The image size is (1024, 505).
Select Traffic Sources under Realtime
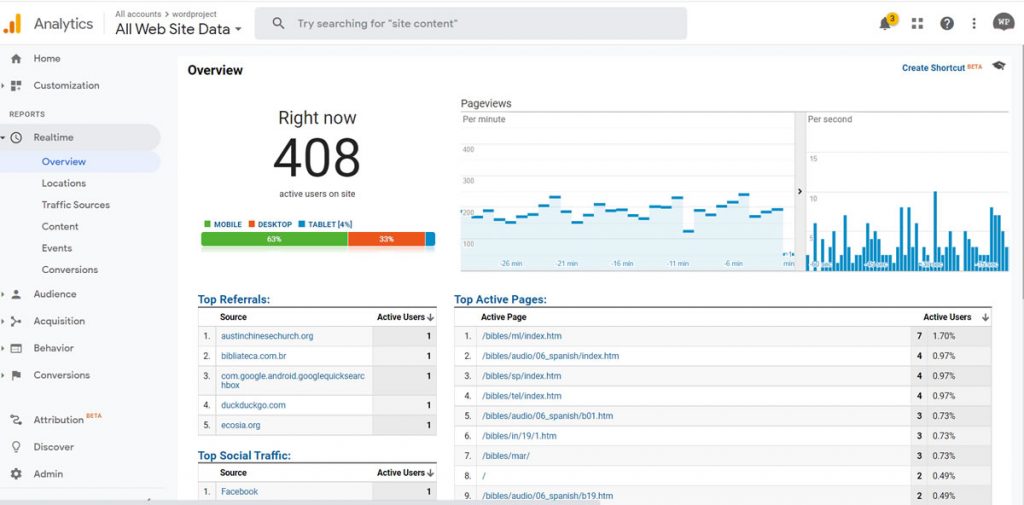click(75, 205)
